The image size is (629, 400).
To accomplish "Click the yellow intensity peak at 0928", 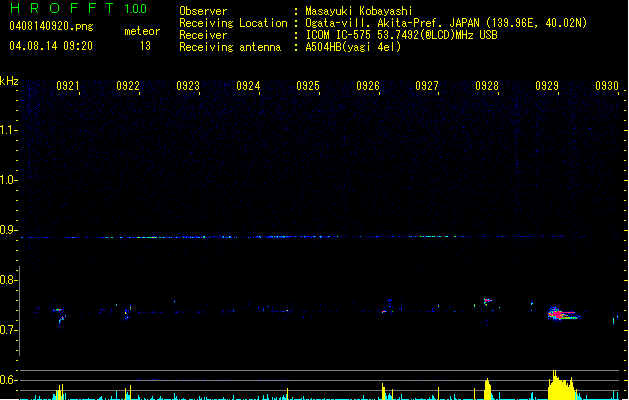I will click(487, 389).
